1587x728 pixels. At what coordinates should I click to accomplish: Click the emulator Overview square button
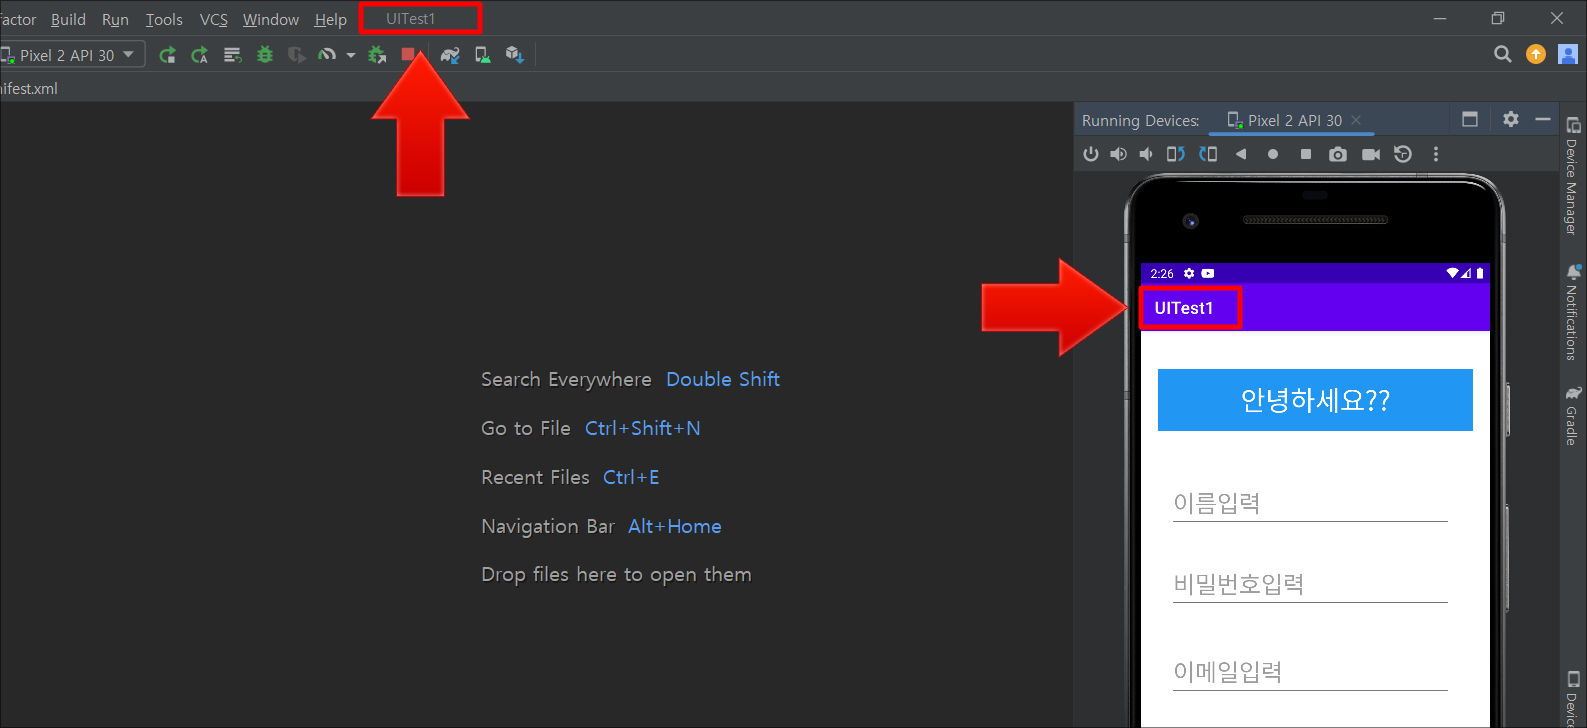(x=1305, y=154)
